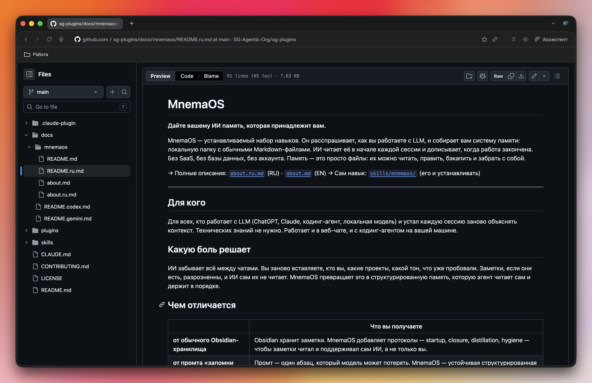This screenshot has height=383, width=592.
Task: Open the about.ru.md link
Action: click(x=247, y=173)
